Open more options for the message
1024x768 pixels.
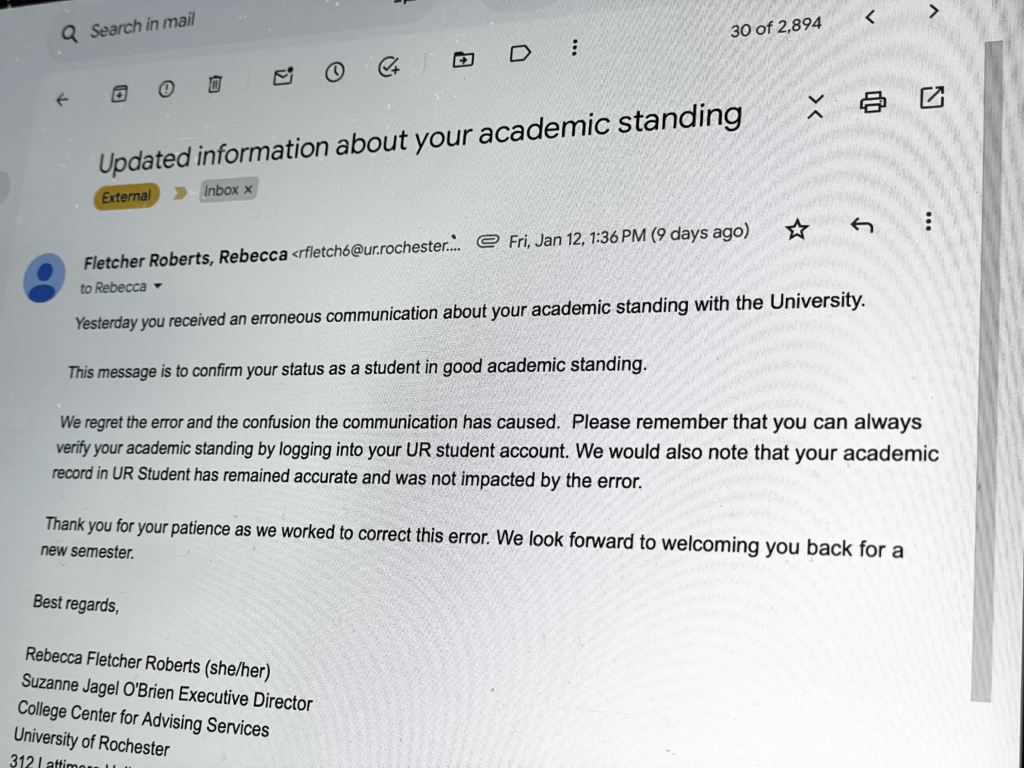(928, 222)
